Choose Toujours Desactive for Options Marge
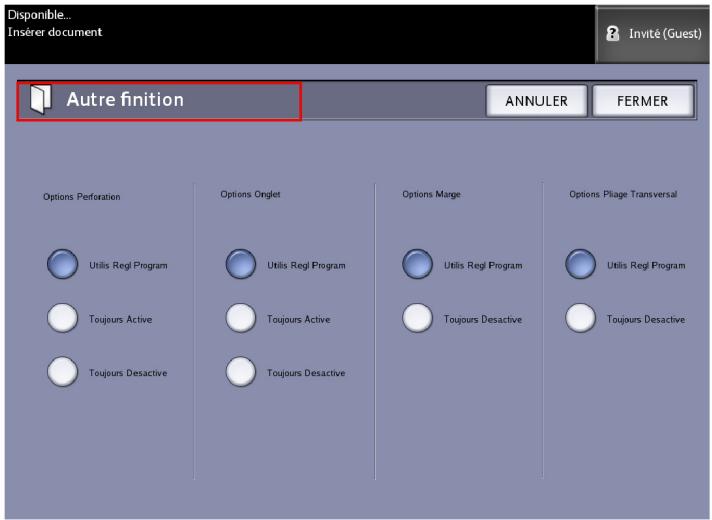712x520 pixels. pos(418,319)
